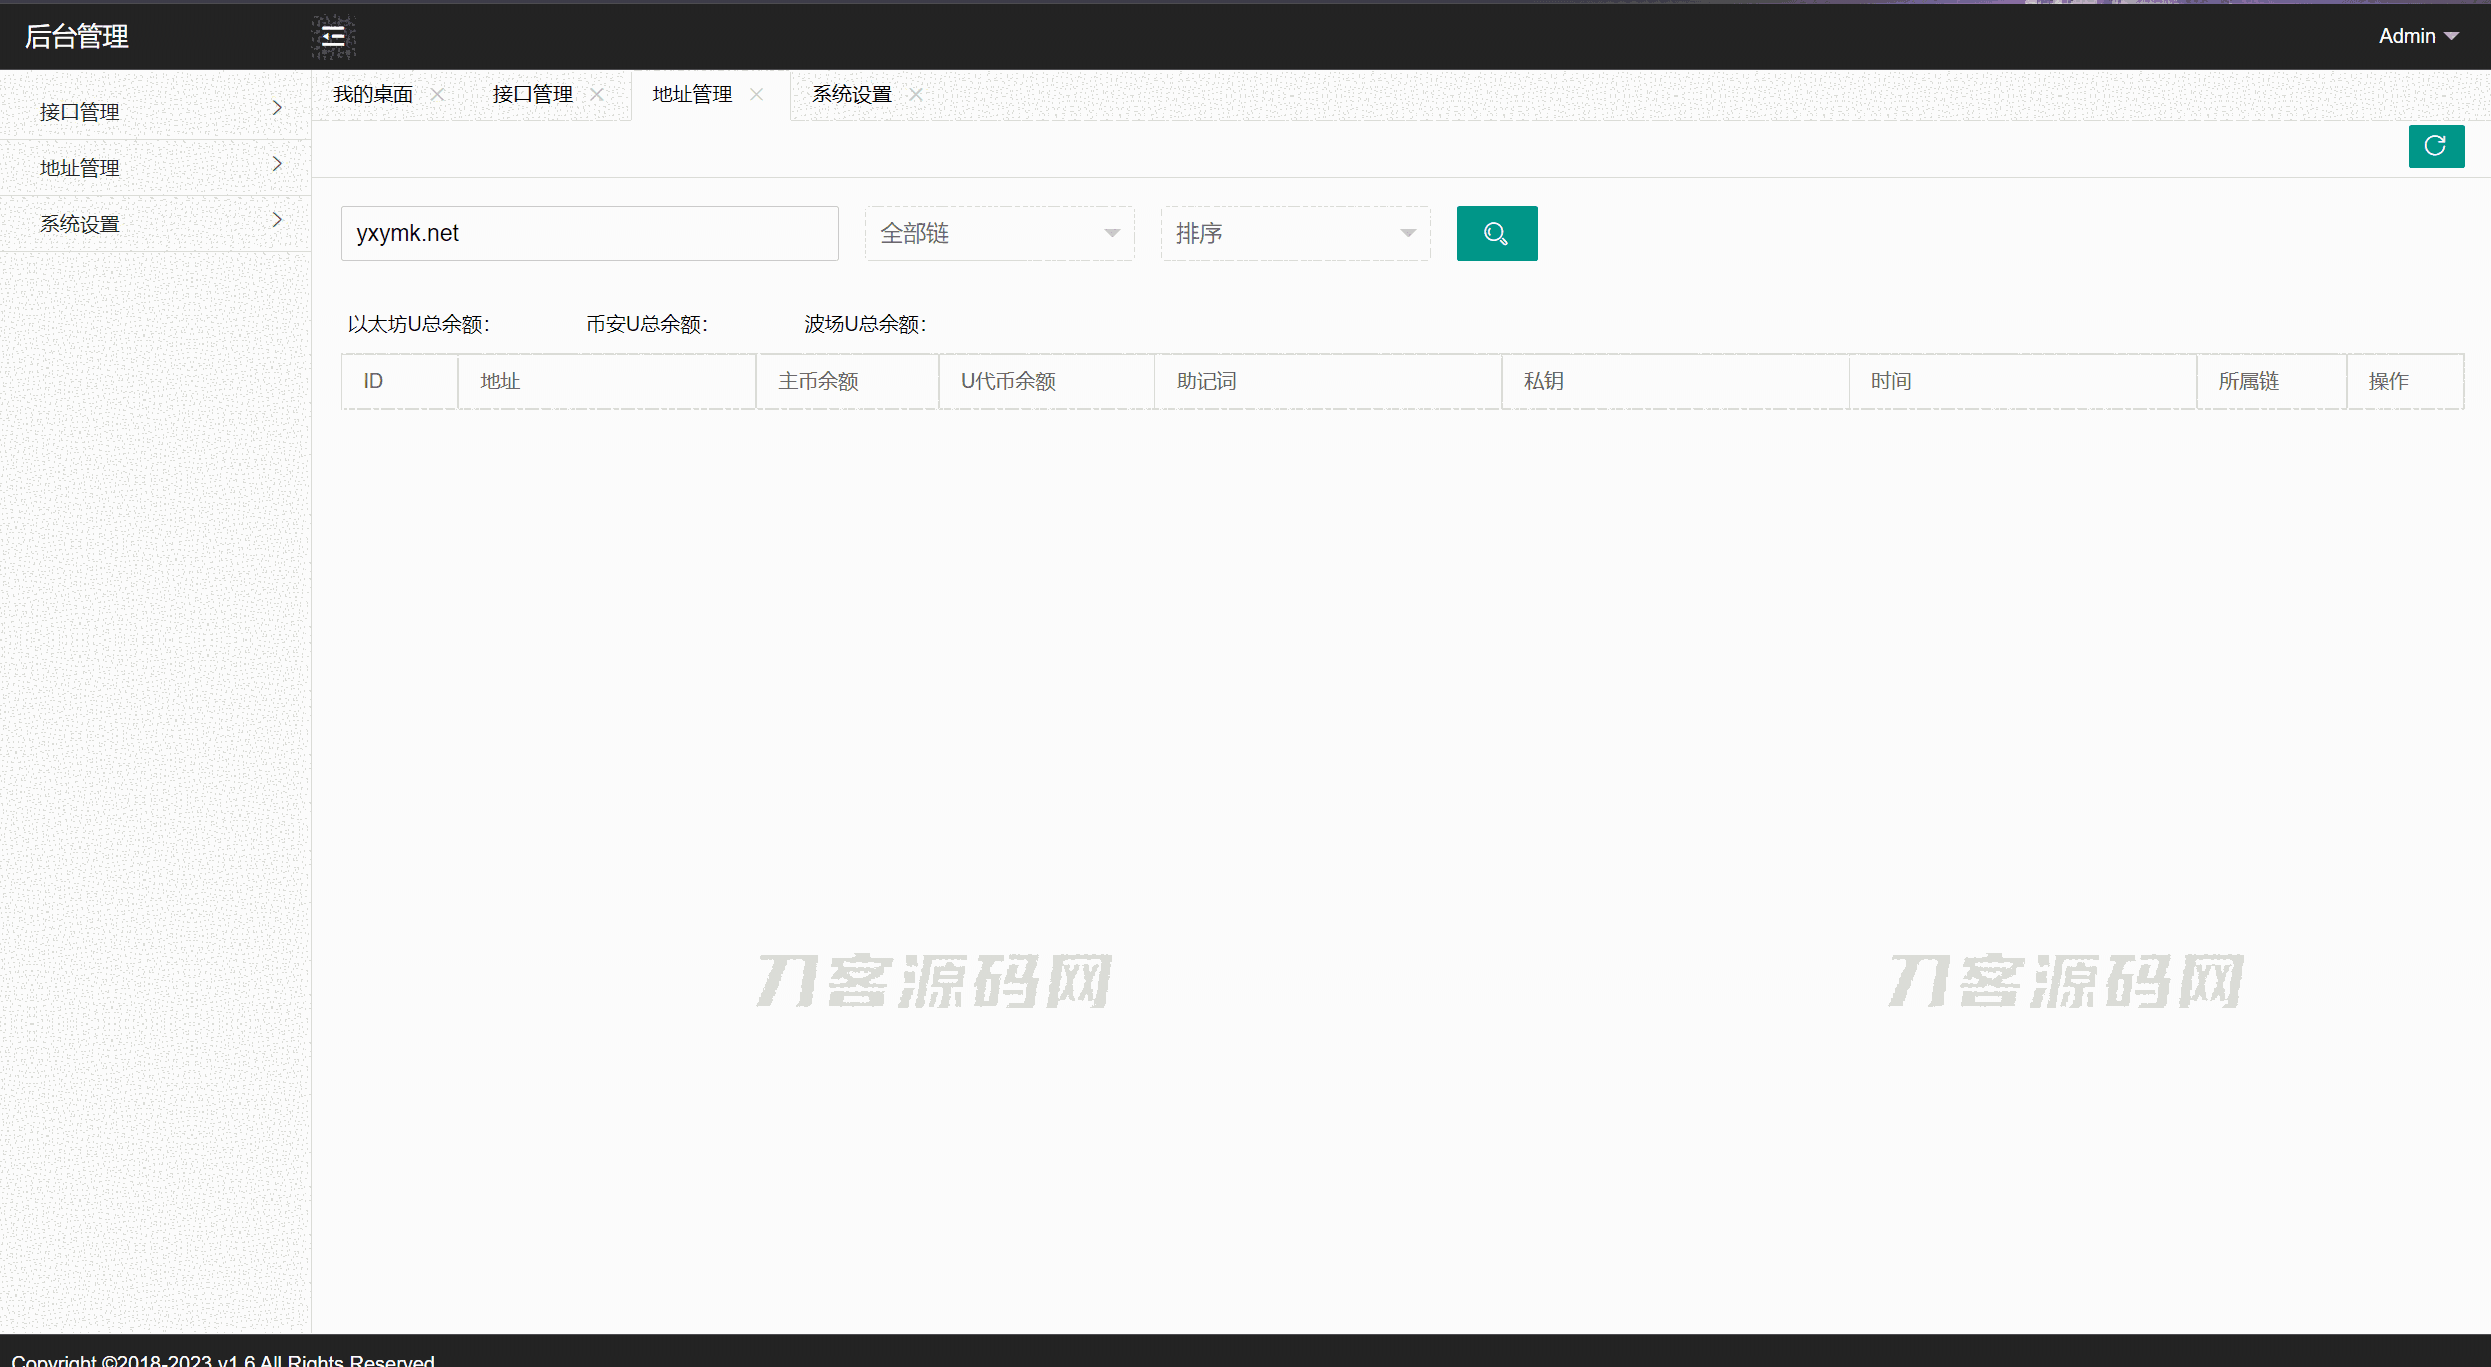Open the Admin user dropdown
This screenshot has height=1367, width=2491.
(2417, 36)
